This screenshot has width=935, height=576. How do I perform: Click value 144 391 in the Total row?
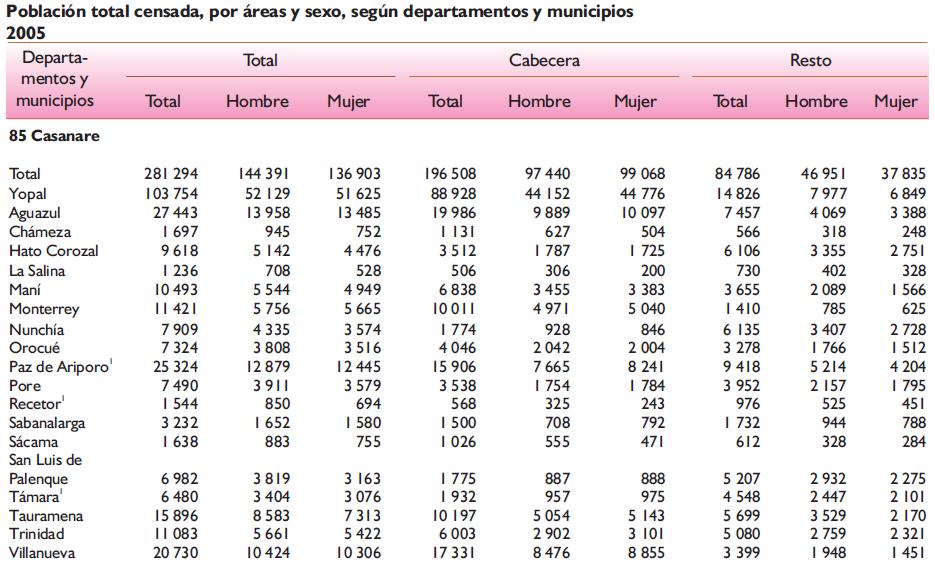point(263,174)
